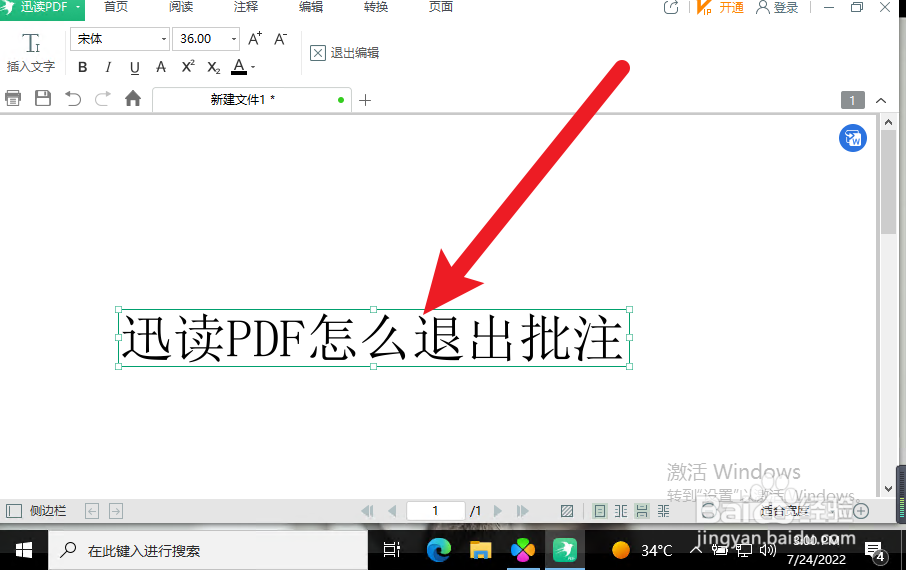Screen dimensions: 906x570
Task: Select continuous two-page view mode
Action: point(663,511)
